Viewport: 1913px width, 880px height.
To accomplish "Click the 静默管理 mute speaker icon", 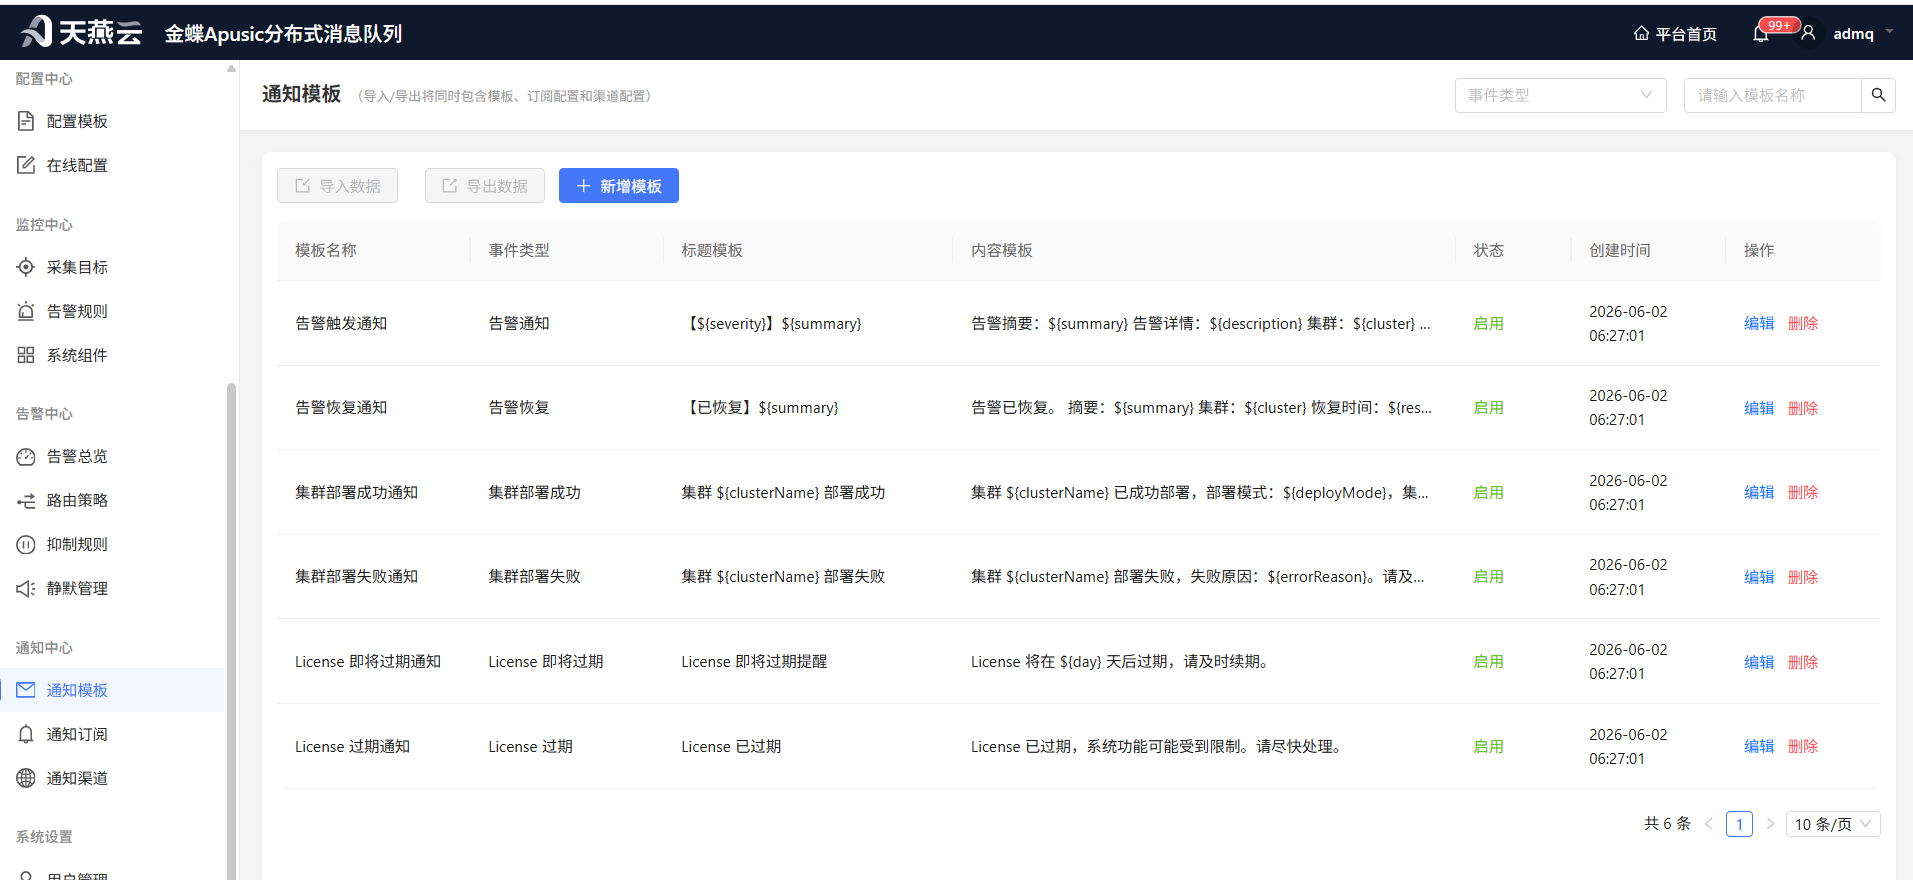I will coord(26,588).
